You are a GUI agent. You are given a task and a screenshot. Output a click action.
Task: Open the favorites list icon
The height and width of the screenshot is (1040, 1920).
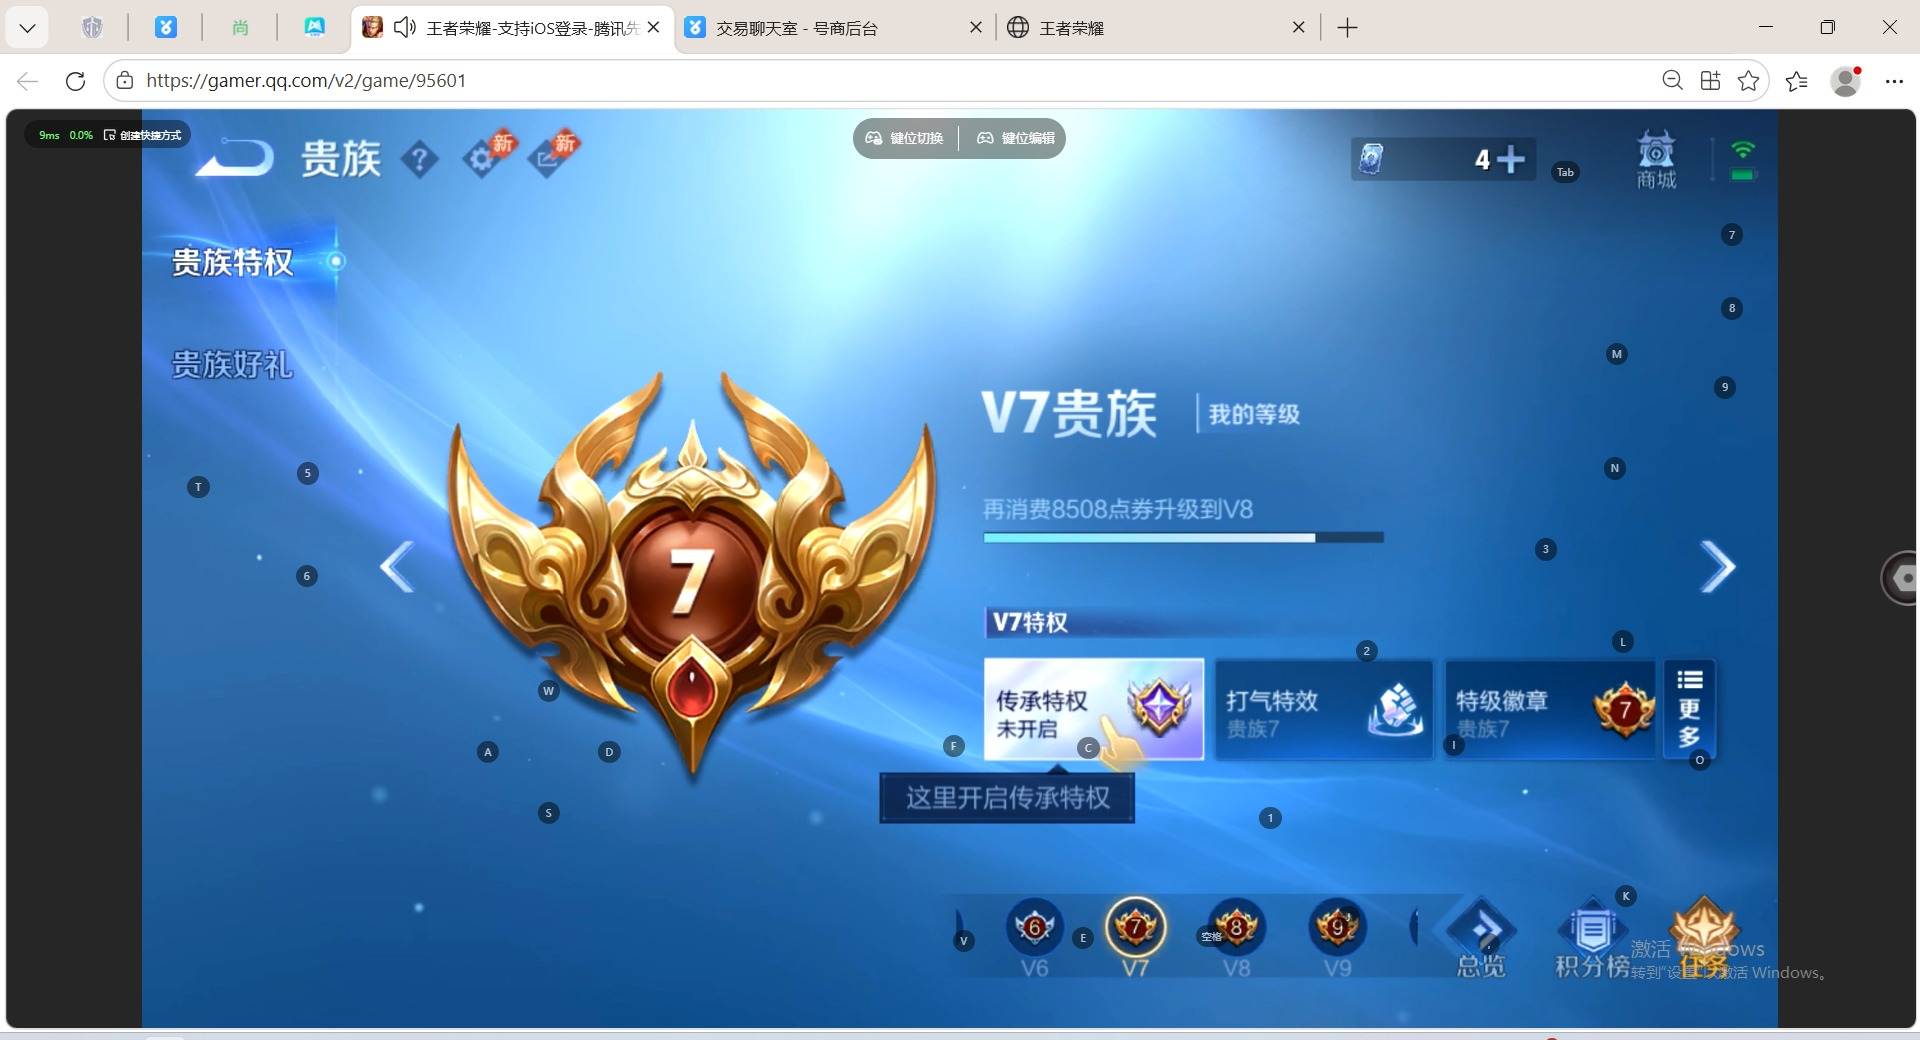pos(1797,81)
